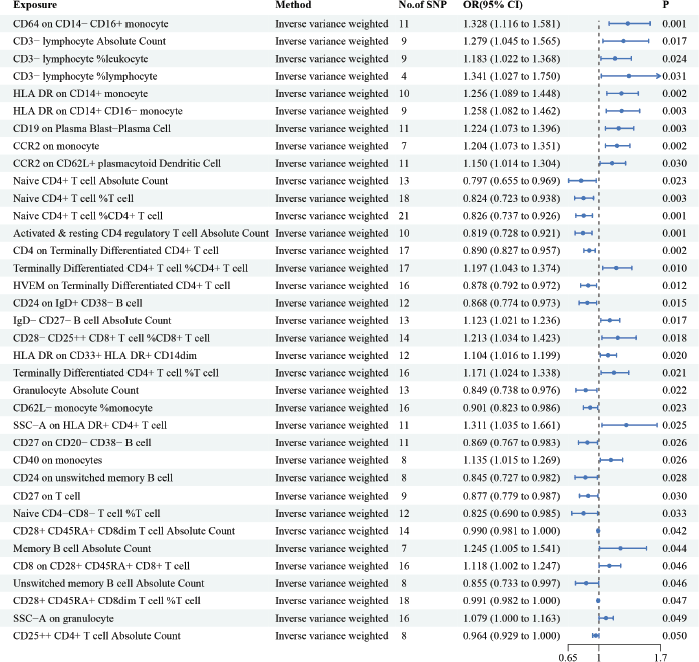699x662 pixels.
Task: Click OR value '1.311 (1.035 to 1.661)'
Action: (511, 425)
